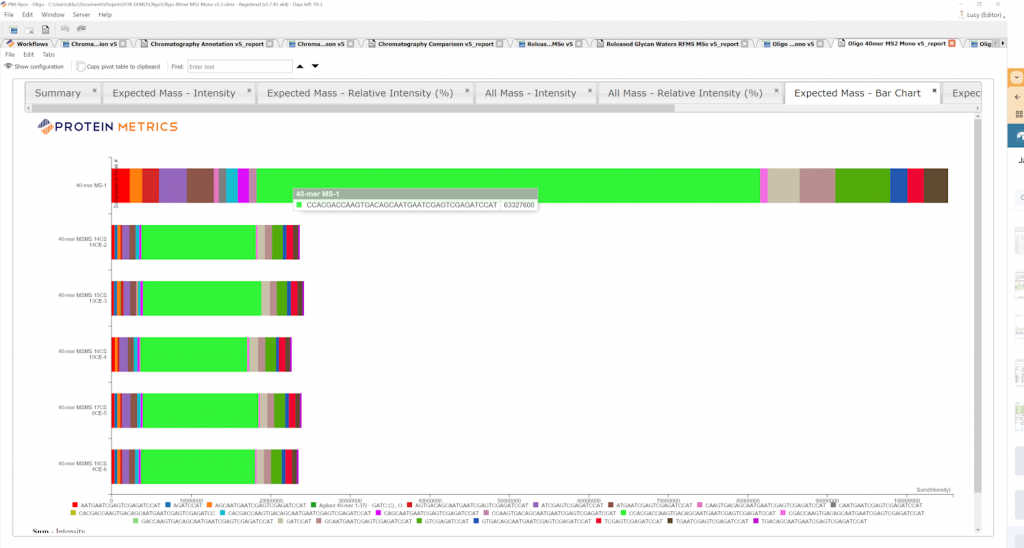
Task: Click the document icon in the top toolbar
Action: (45, 30)
